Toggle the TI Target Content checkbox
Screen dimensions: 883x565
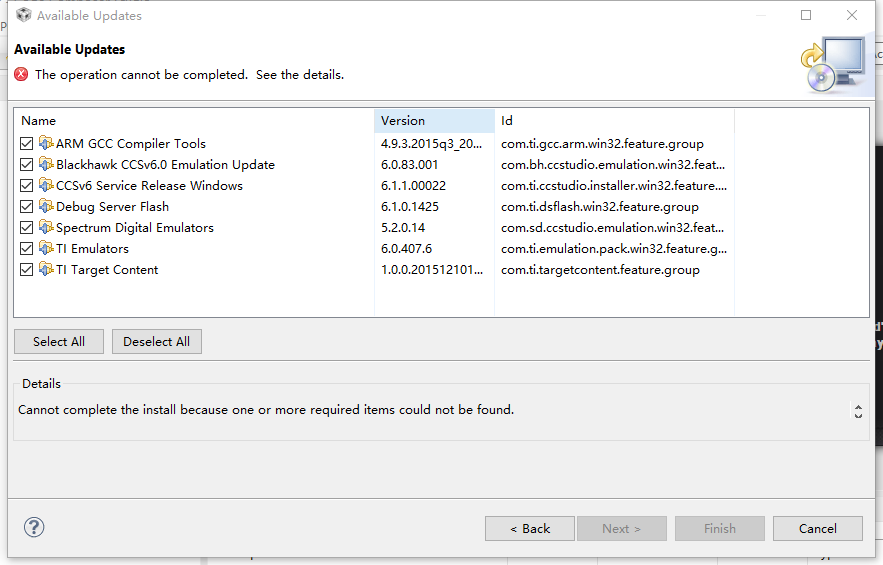26,270
